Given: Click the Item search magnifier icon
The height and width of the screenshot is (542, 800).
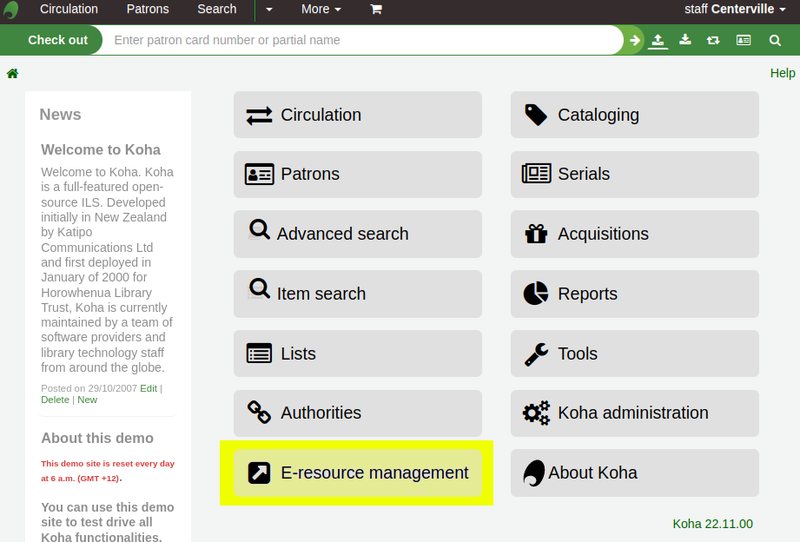Looking at the screenshot, I should click(259, 289).
